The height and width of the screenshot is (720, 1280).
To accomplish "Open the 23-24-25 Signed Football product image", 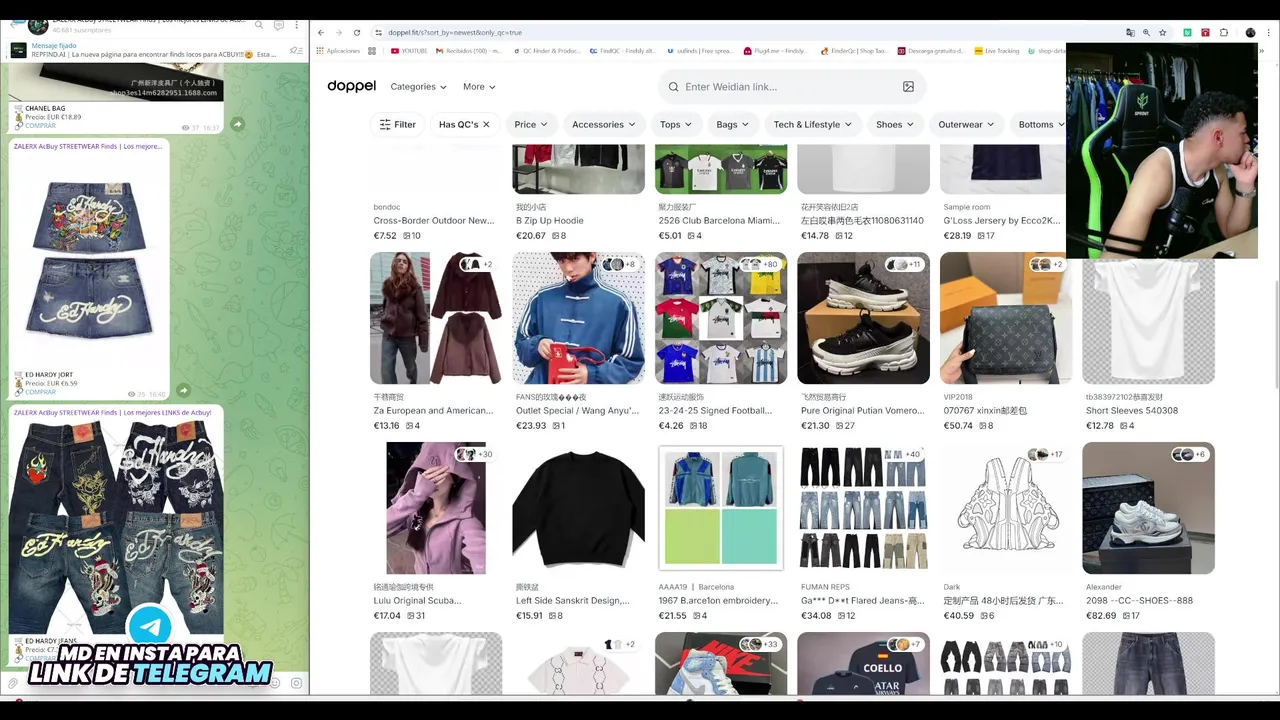I will [x=721, y=318].
